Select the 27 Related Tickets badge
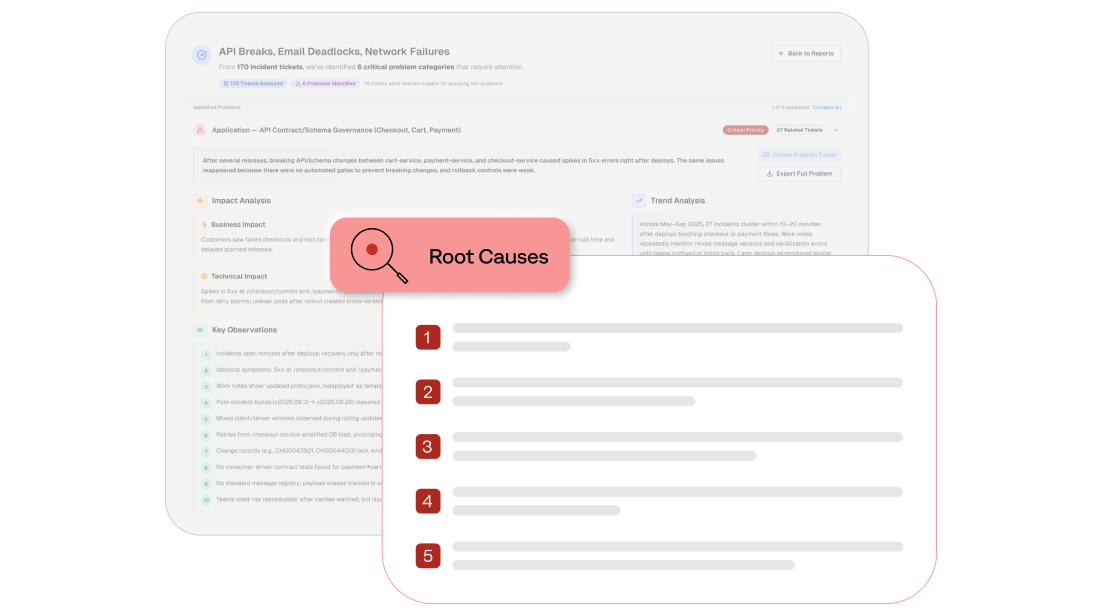This screenshot has height=616, width=1101. coord(800,130)
